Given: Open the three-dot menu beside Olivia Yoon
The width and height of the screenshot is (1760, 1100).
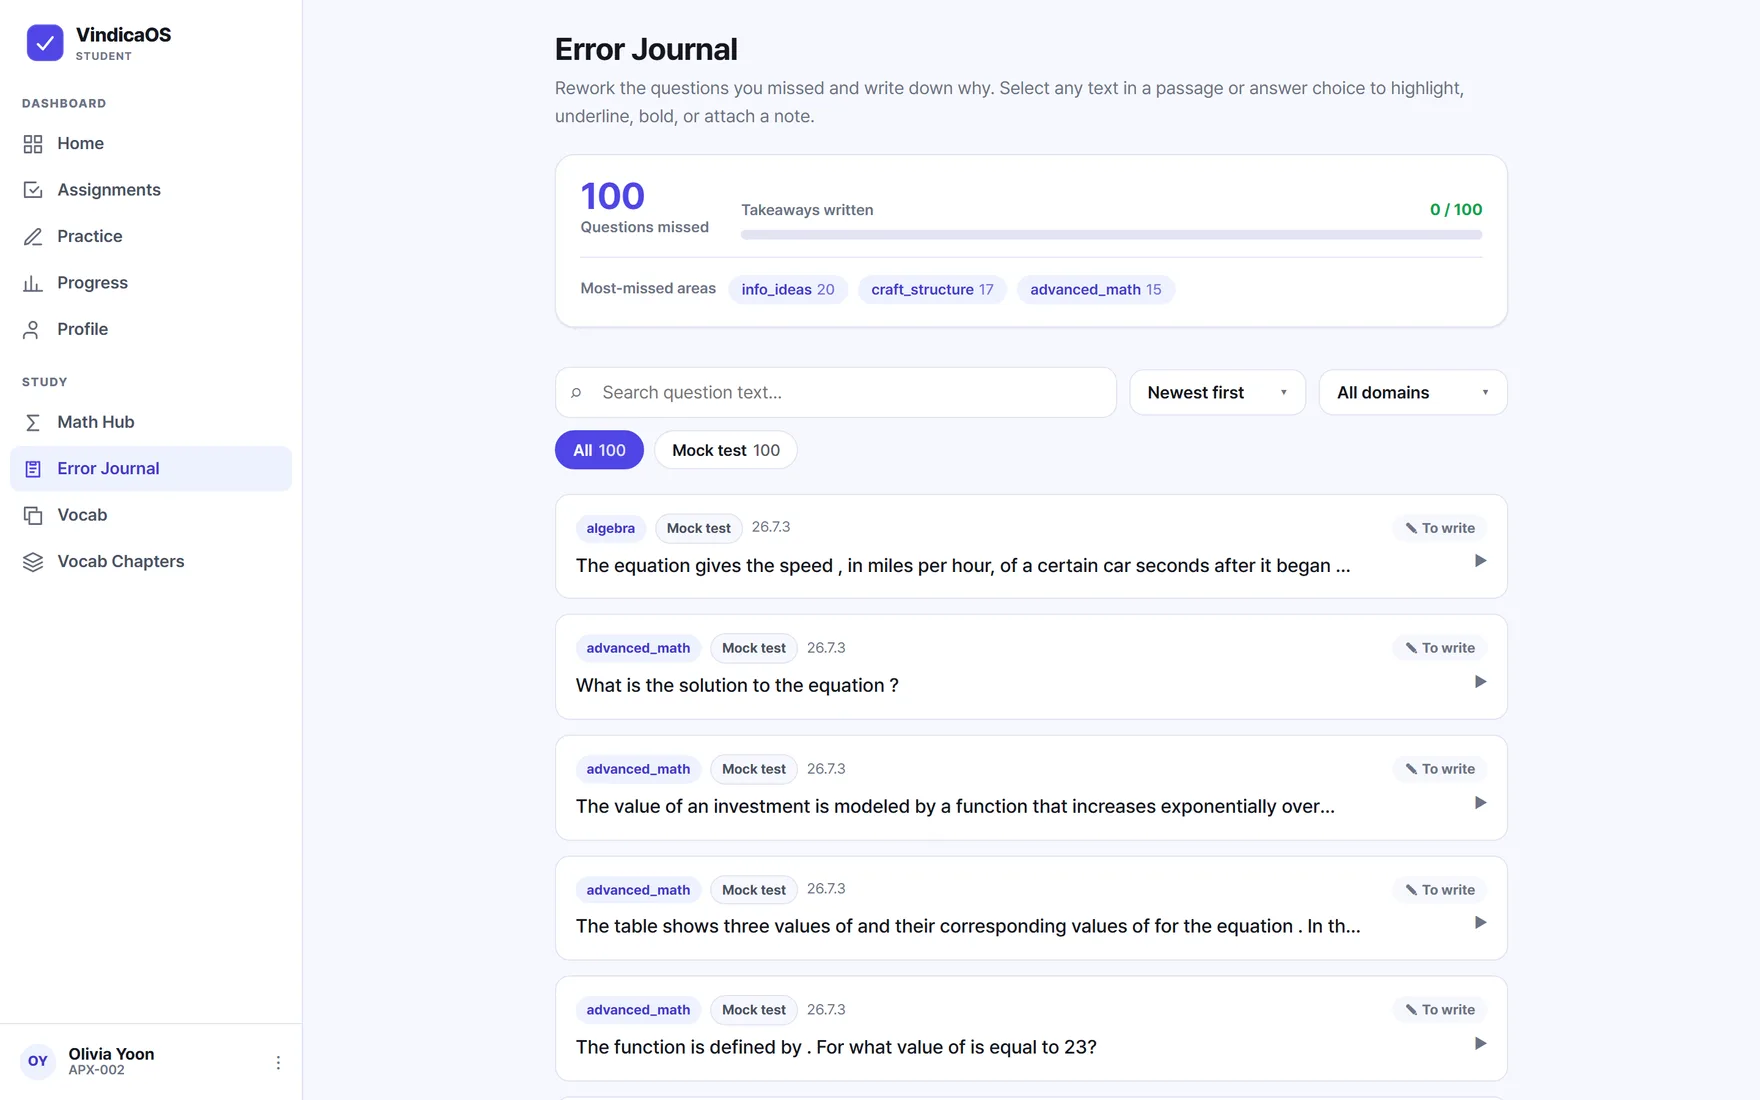Looking at the screenshot, I should click(x=278, y=1062).
